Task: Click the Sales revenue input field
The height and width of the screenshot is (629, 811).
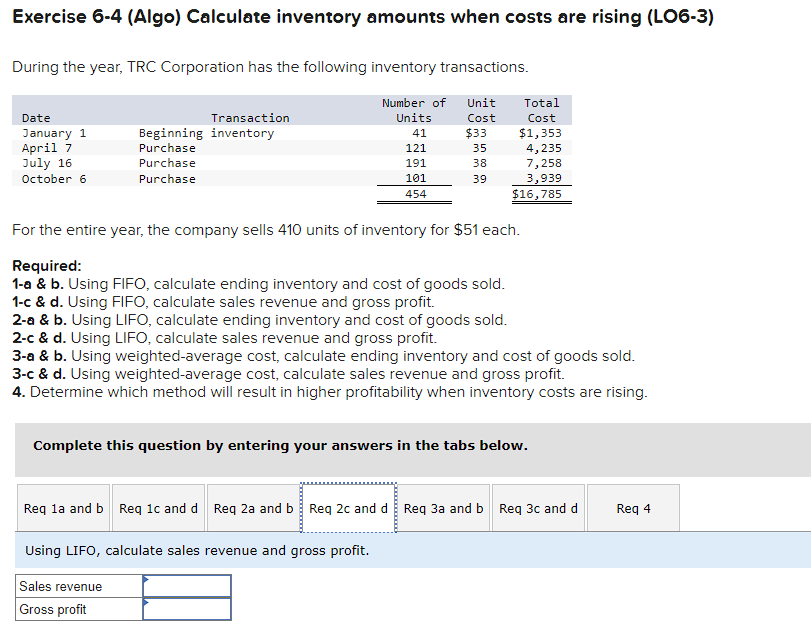Action: click(187, 586)
